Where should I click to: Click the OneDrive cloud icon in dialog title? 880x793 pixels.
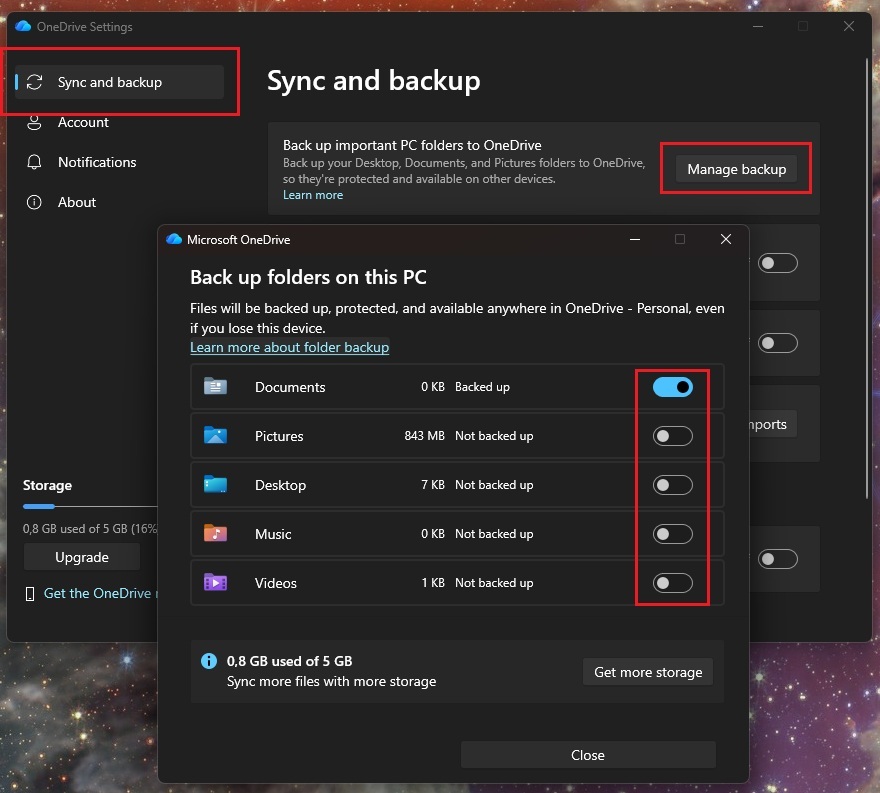coord(174,240)
